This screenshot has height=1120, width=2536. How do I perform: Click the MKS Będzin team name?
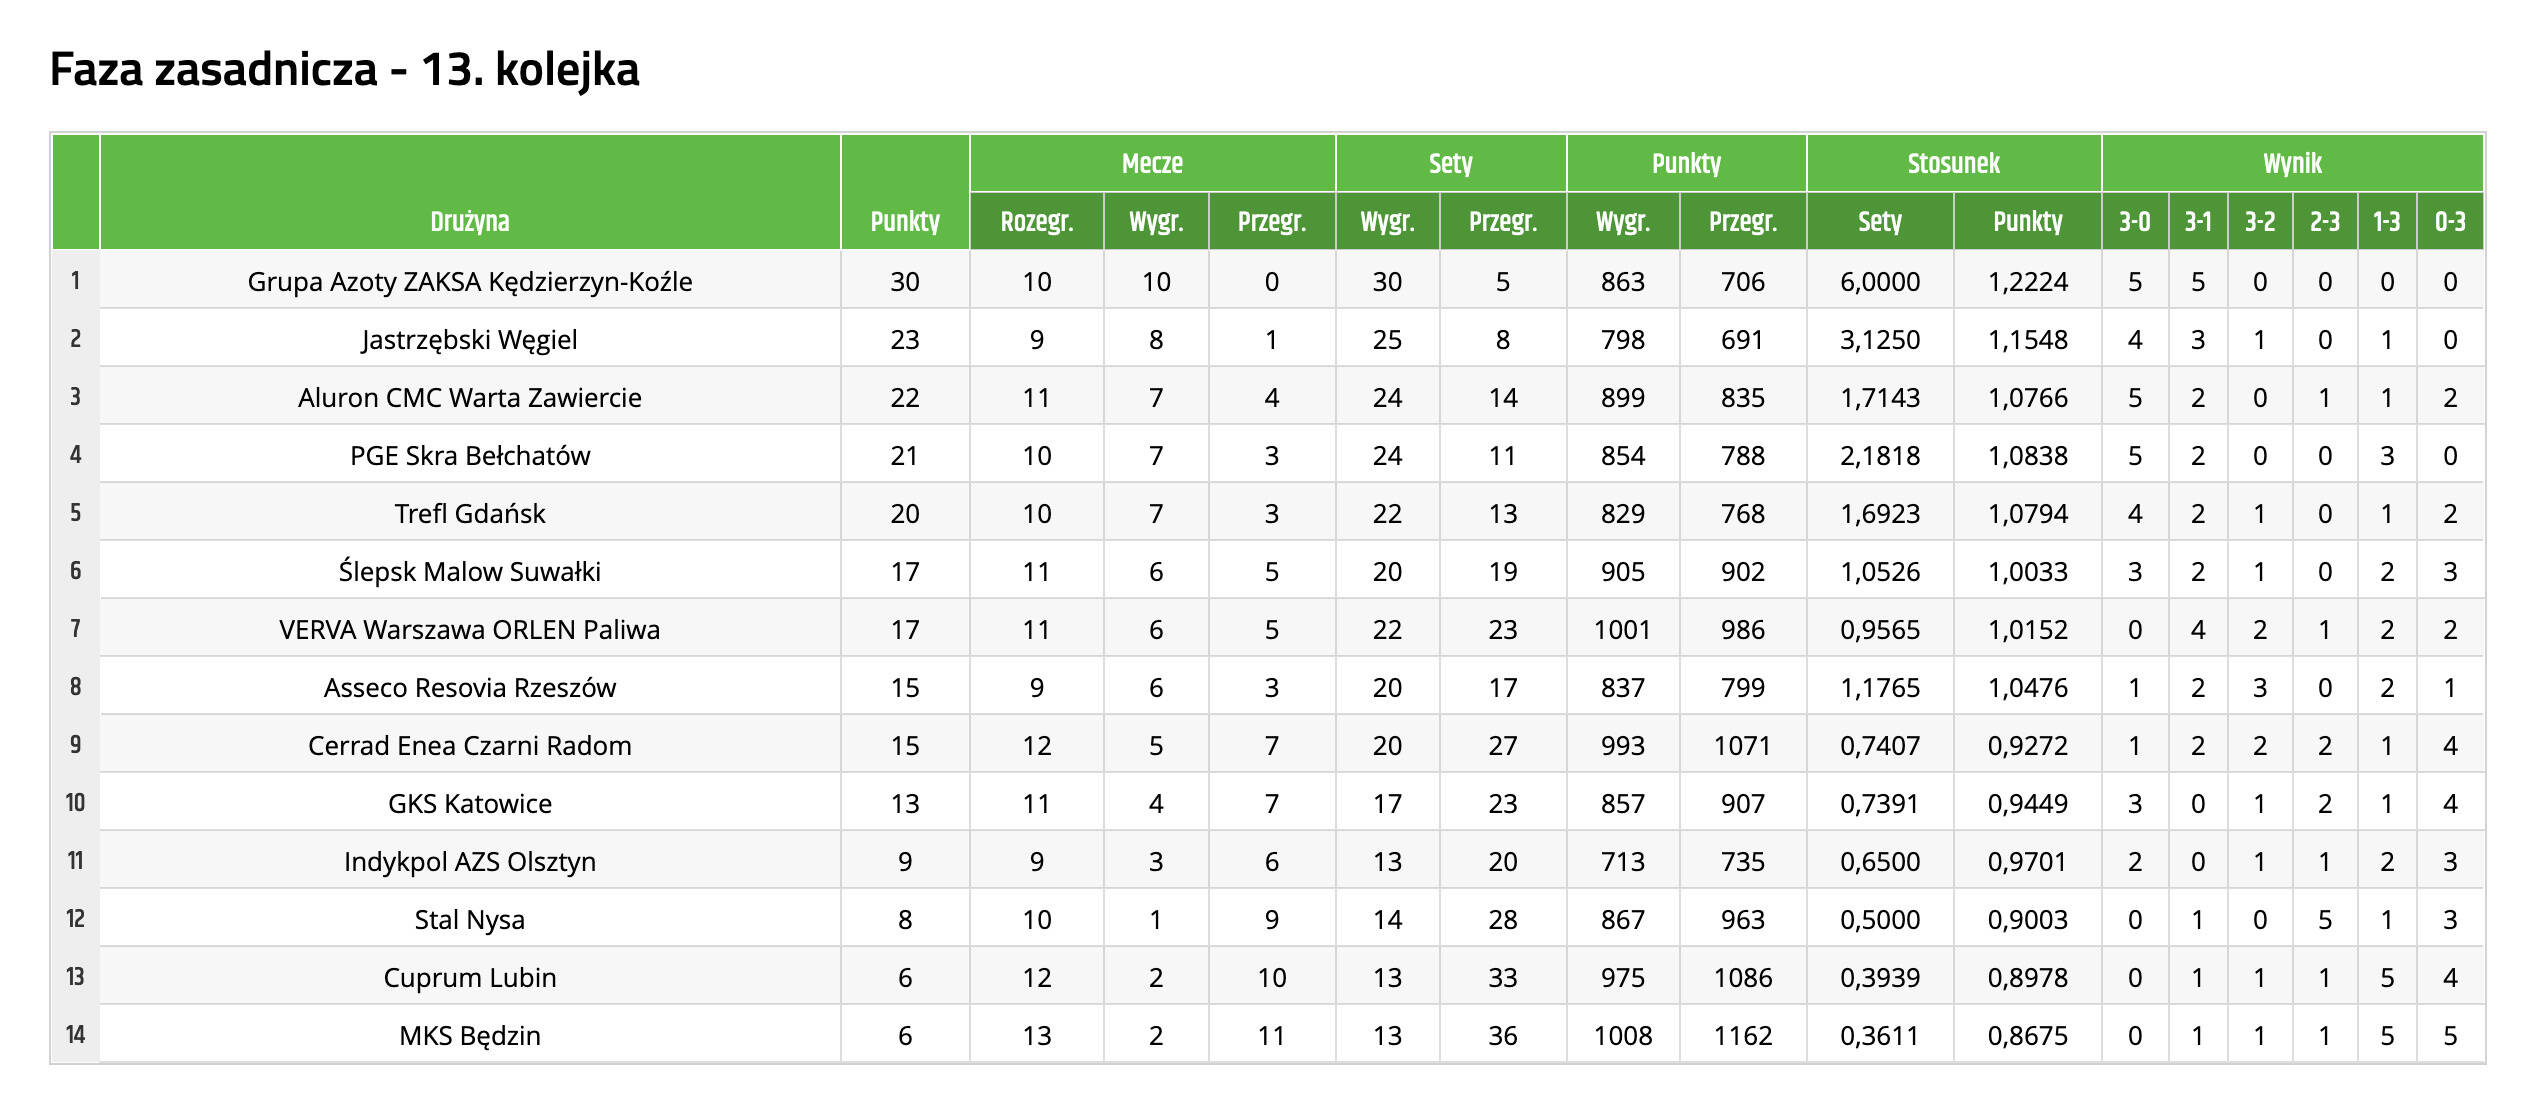(469, 1036)
